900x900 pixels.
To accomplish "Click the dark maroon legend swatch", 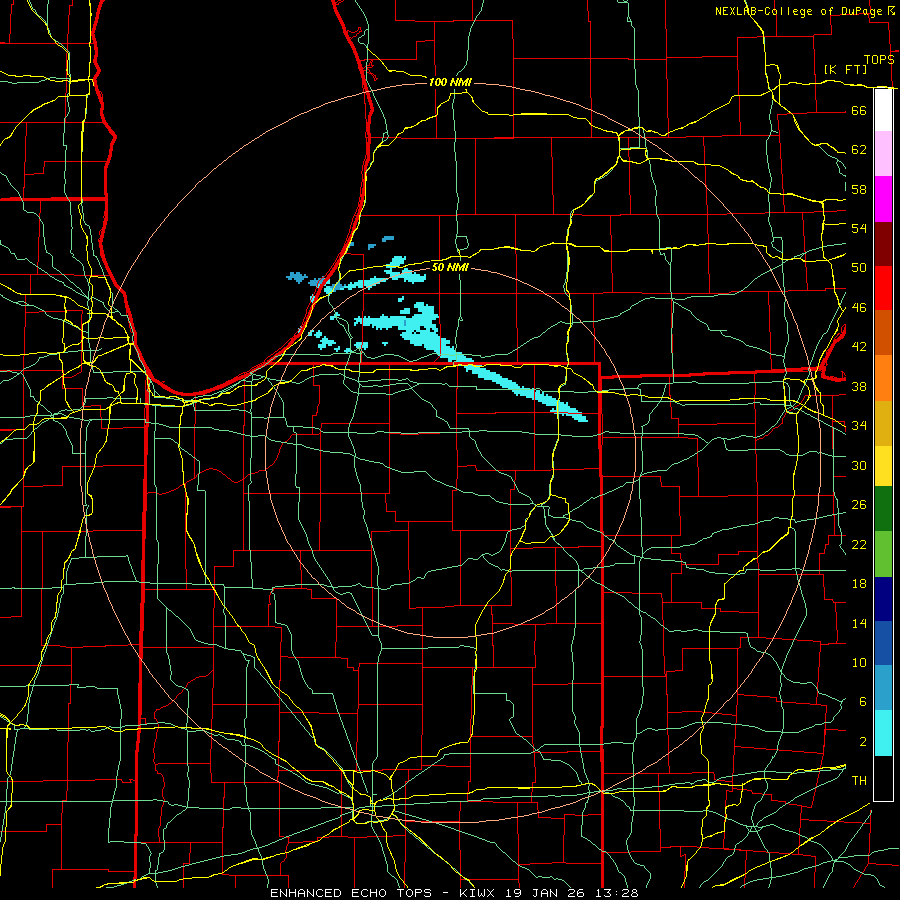I will coord(883,244).
